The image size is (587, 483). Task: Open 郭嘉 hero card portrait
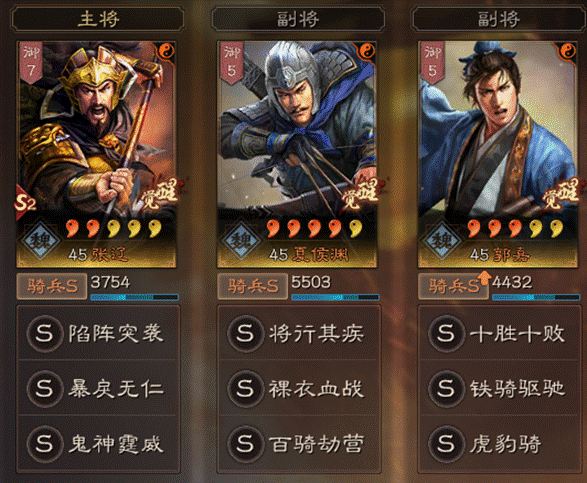(x=498, y=154)
